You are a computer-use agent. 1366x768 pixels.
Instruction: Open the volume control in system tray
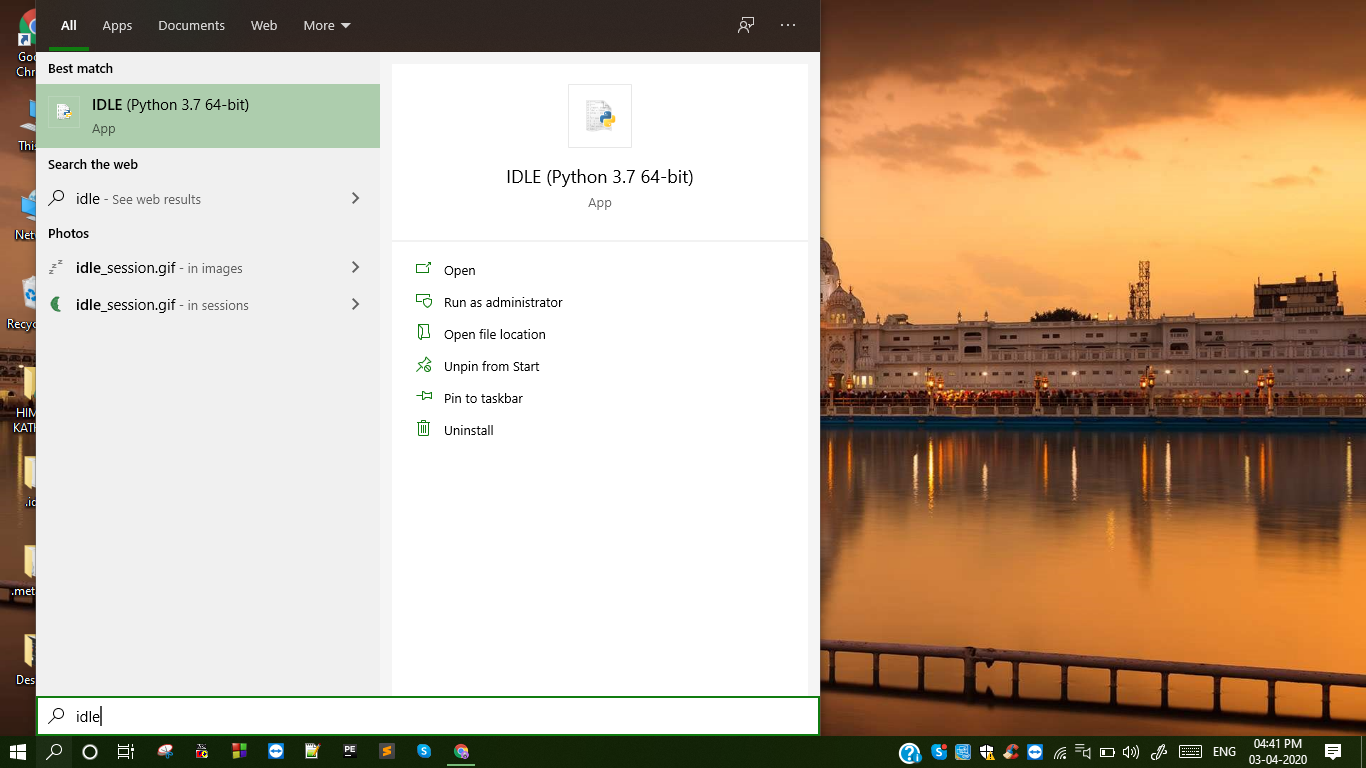[x=1131, y=752]
